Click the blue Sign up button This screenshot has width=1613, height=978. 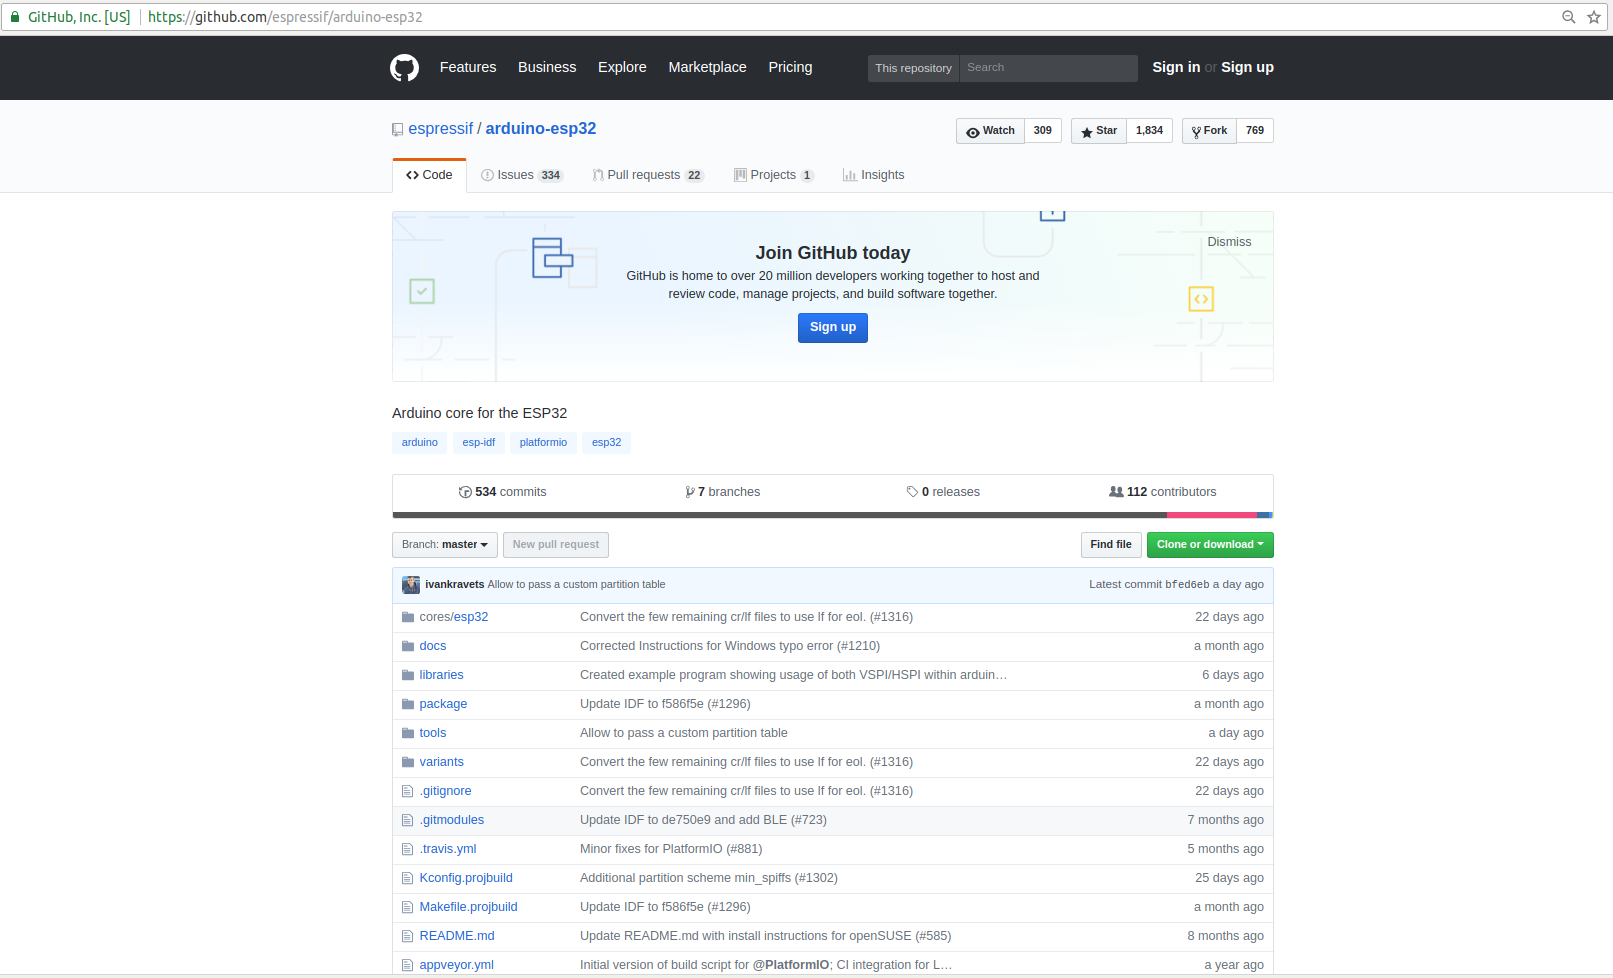pyautogui.click(x=833, y=328)
